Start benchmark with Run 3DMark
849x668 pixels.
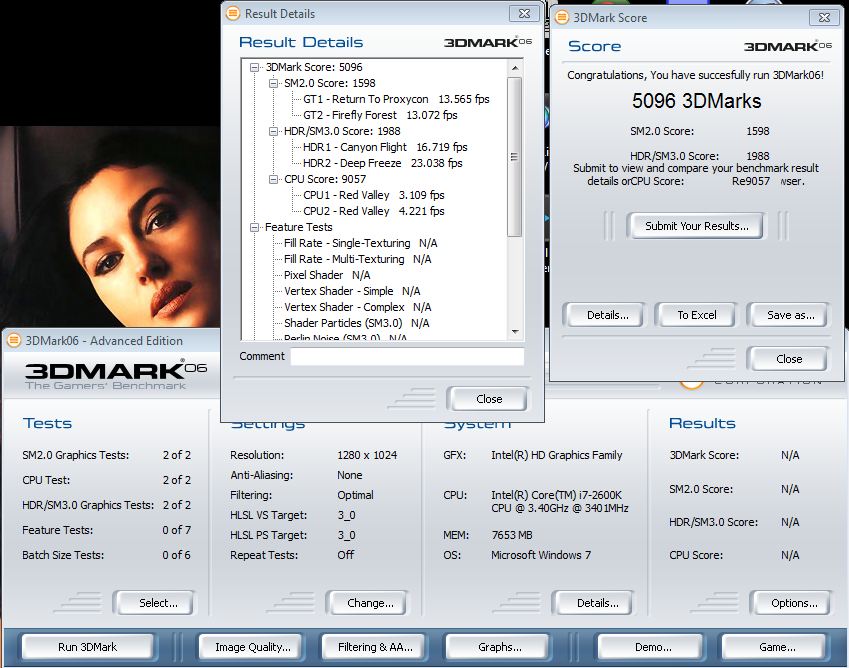coord(87,647)
